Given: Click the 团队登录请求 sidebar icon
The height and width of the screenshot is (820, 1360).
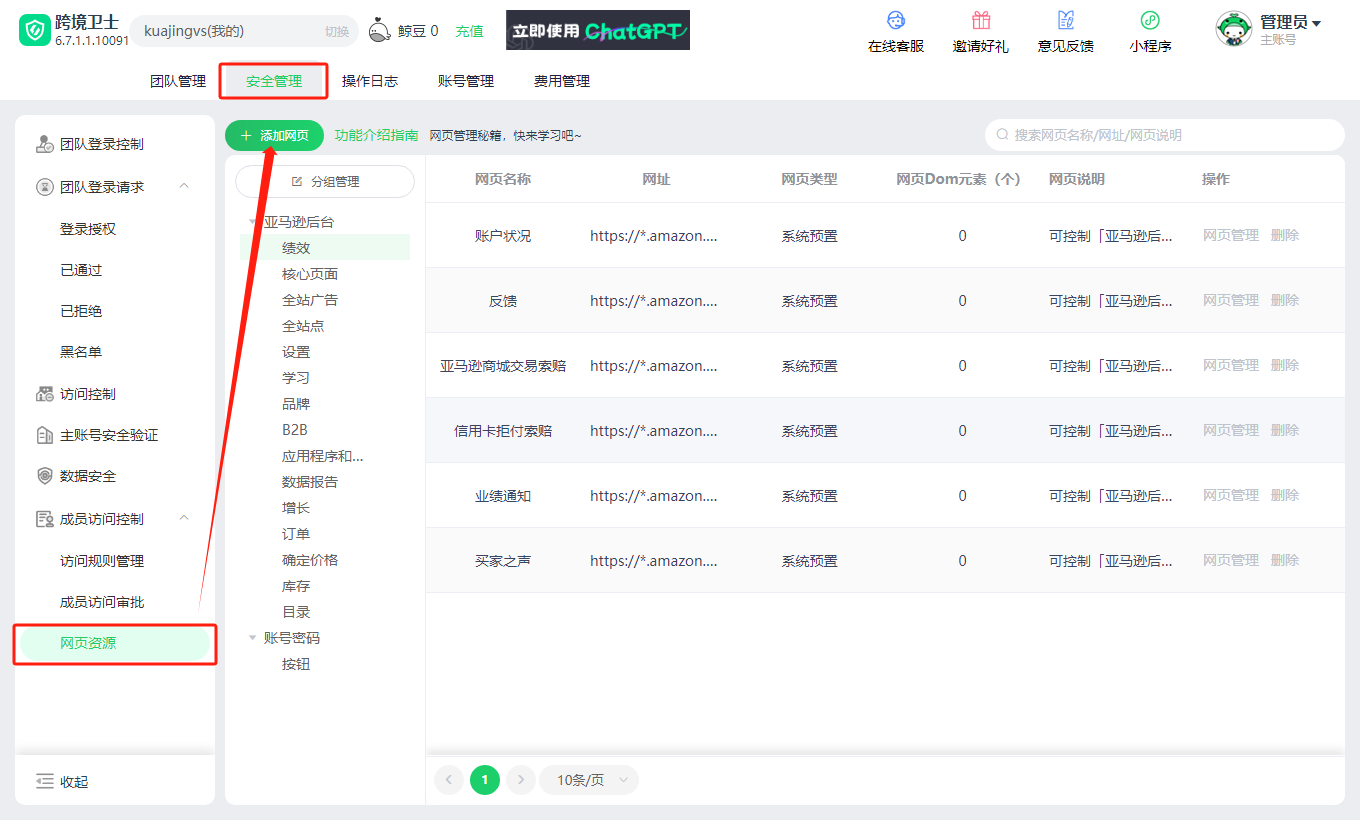Looking at the screenshot, I should [45, 187].
